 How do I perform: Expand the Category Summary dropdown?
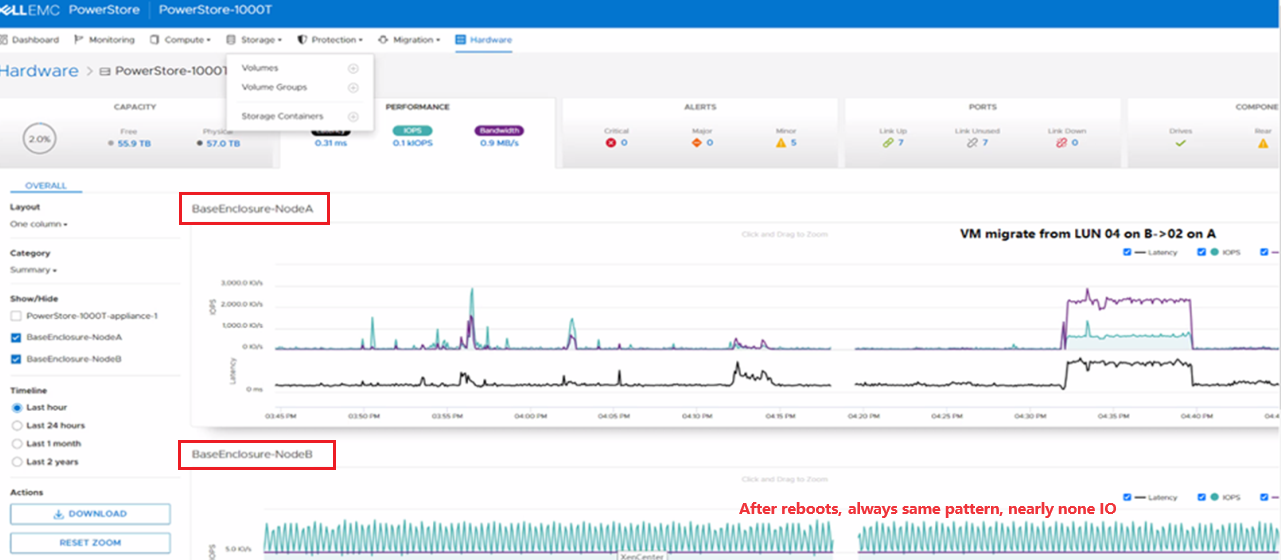(34, 270)
